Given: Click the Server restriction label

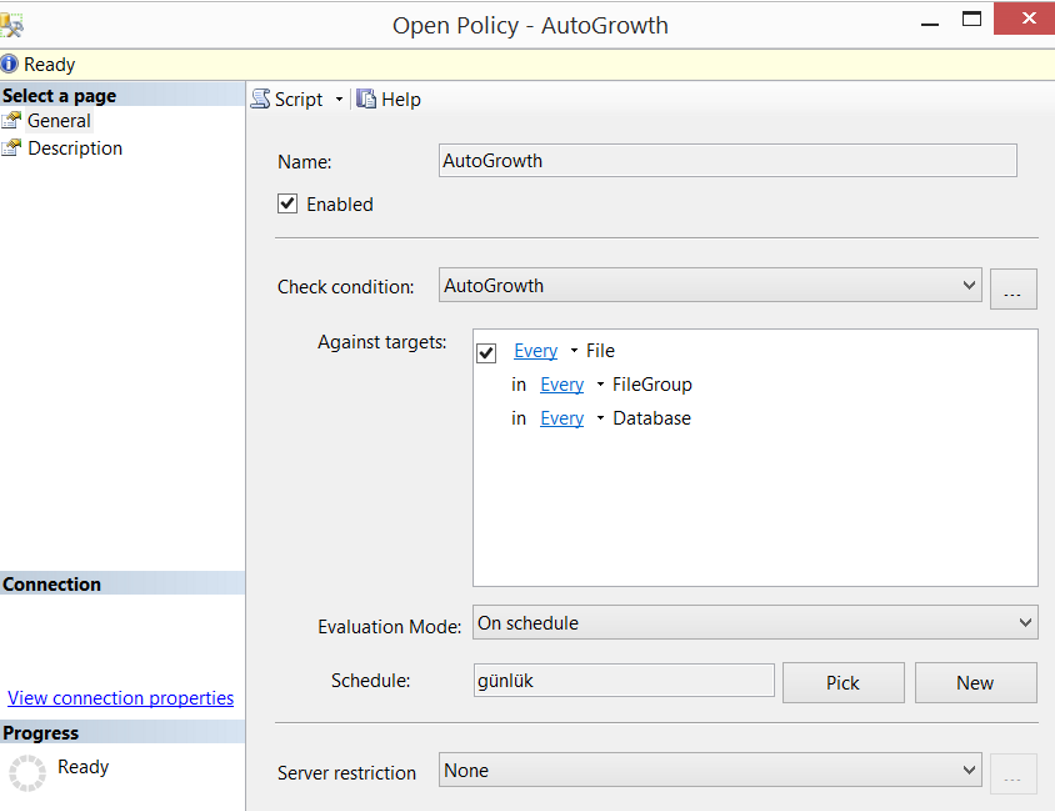Looking at the screenshot, I should pos(347,773).
